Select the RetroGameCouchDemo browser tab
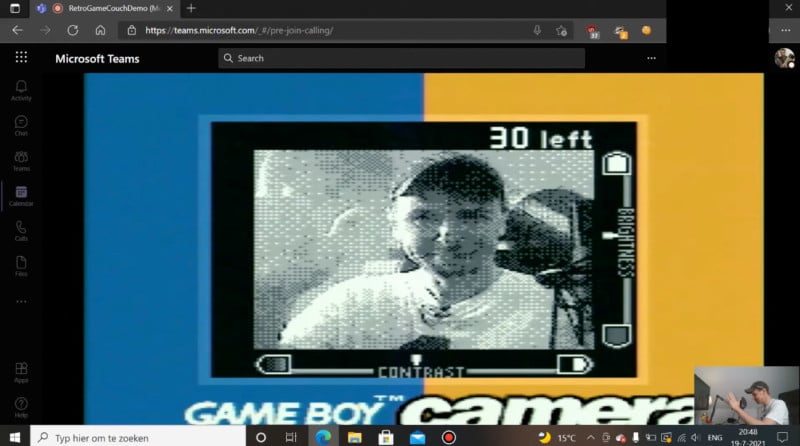800x446 pixels. click(x=106, y=9)
